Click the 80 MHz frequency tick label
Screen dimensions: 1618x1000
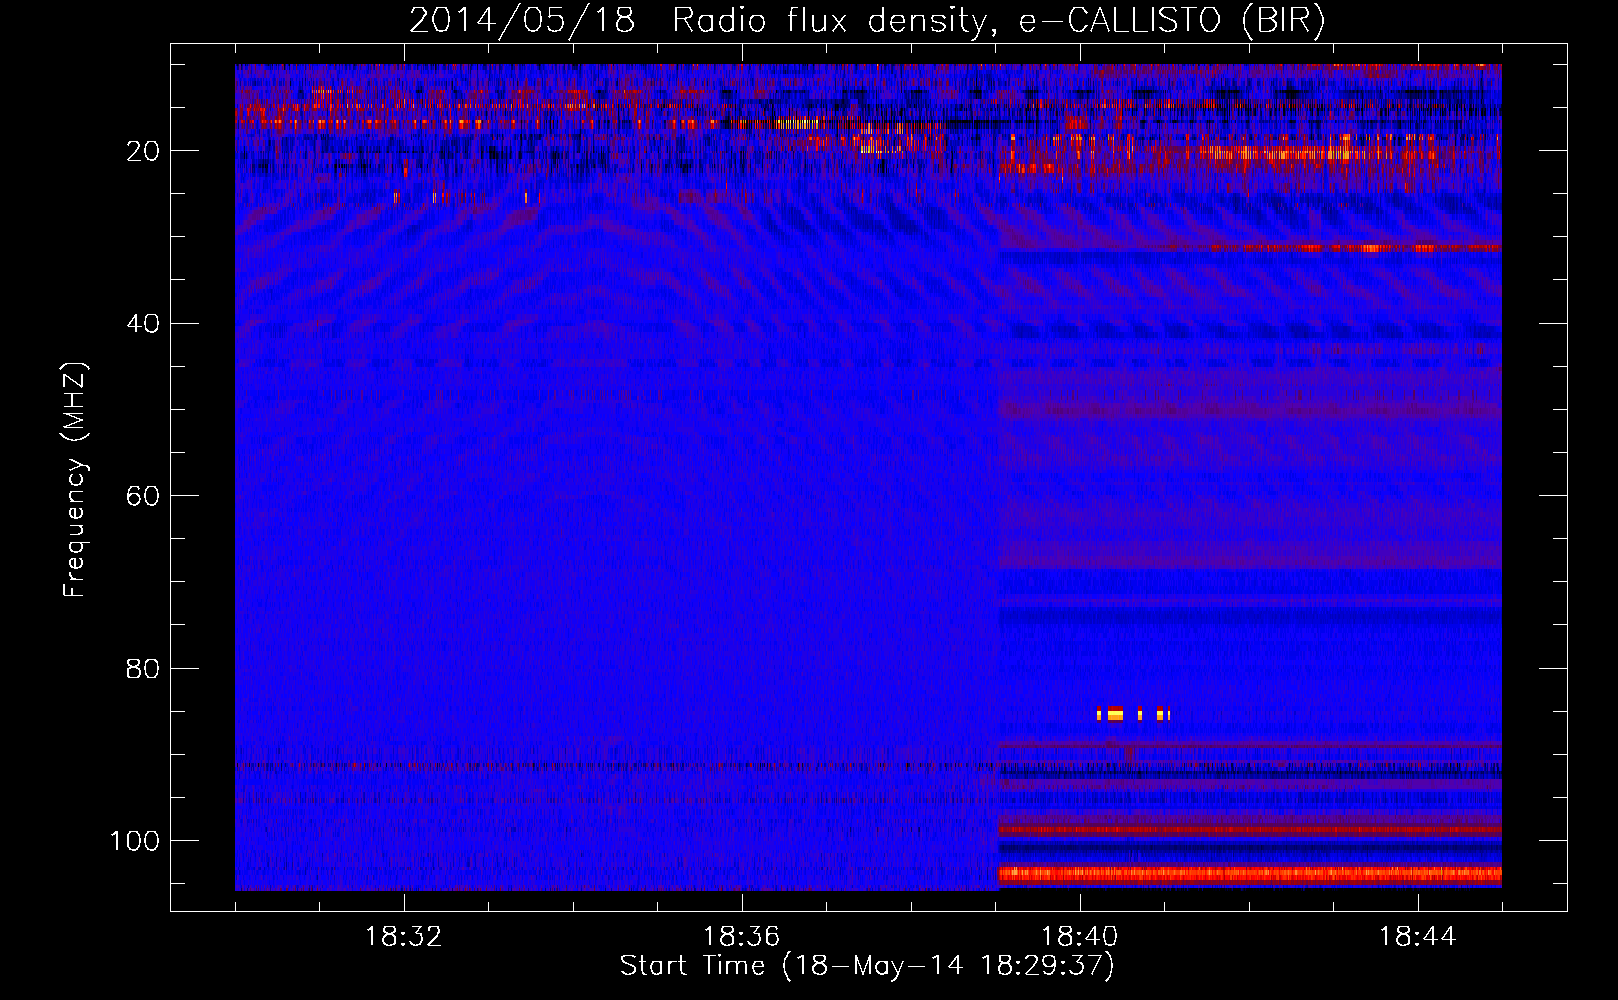coord(143,668)
